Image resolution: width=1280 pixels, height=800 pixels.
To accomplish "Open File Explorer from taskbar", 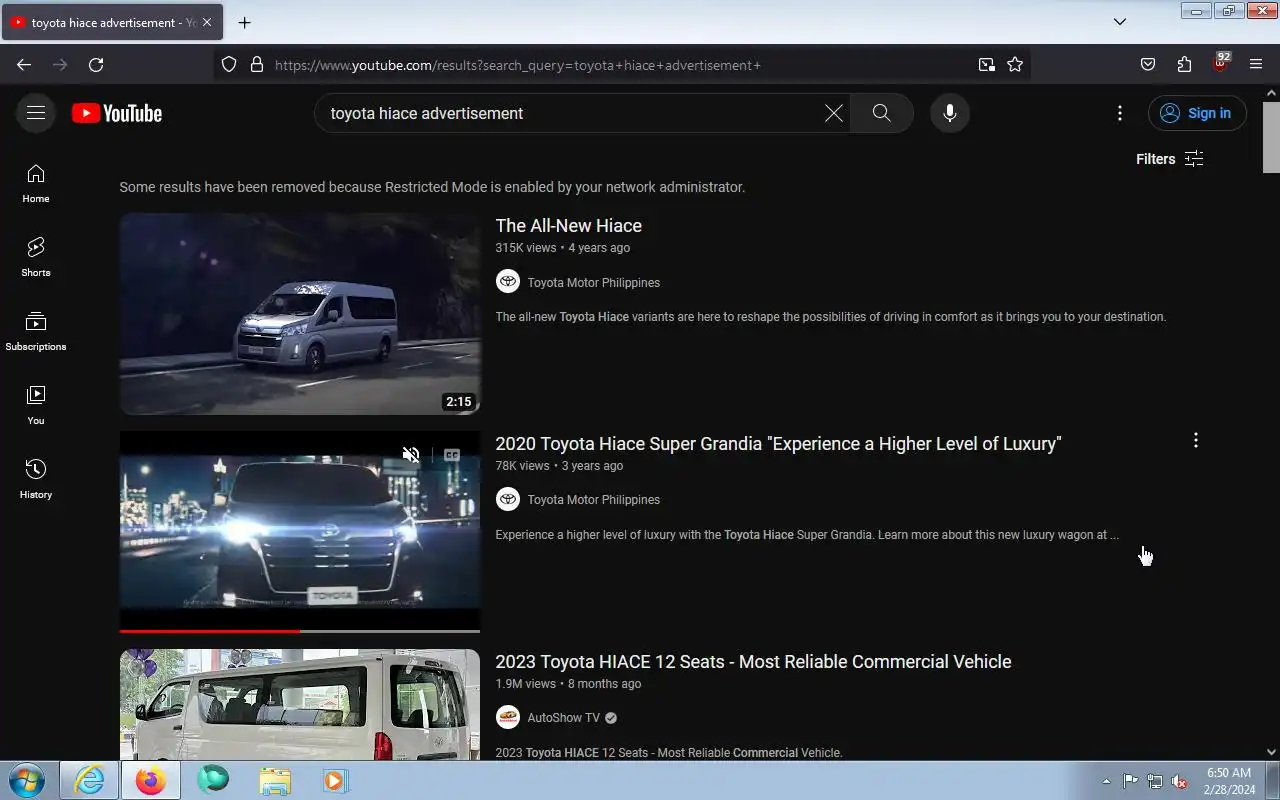I will click(275, 780).
